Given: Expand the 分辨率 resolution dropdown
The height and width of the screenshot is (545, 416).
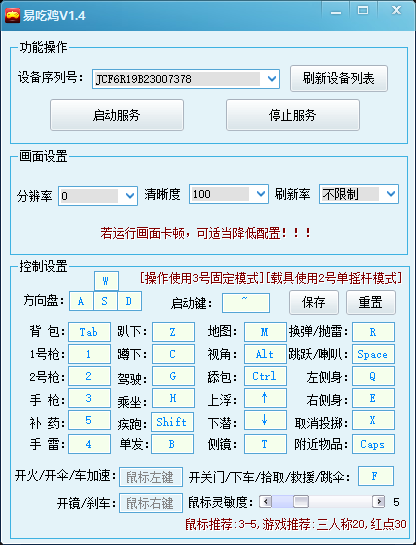Looking at the screenshot, I should (x=98, y=196).
